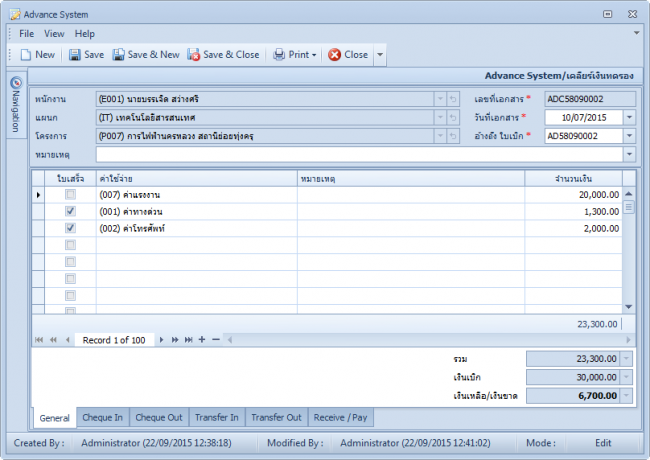Click horizontal scroll right arrow
Viewport: 650px width, 460px height.
click(x=628, y=340)
